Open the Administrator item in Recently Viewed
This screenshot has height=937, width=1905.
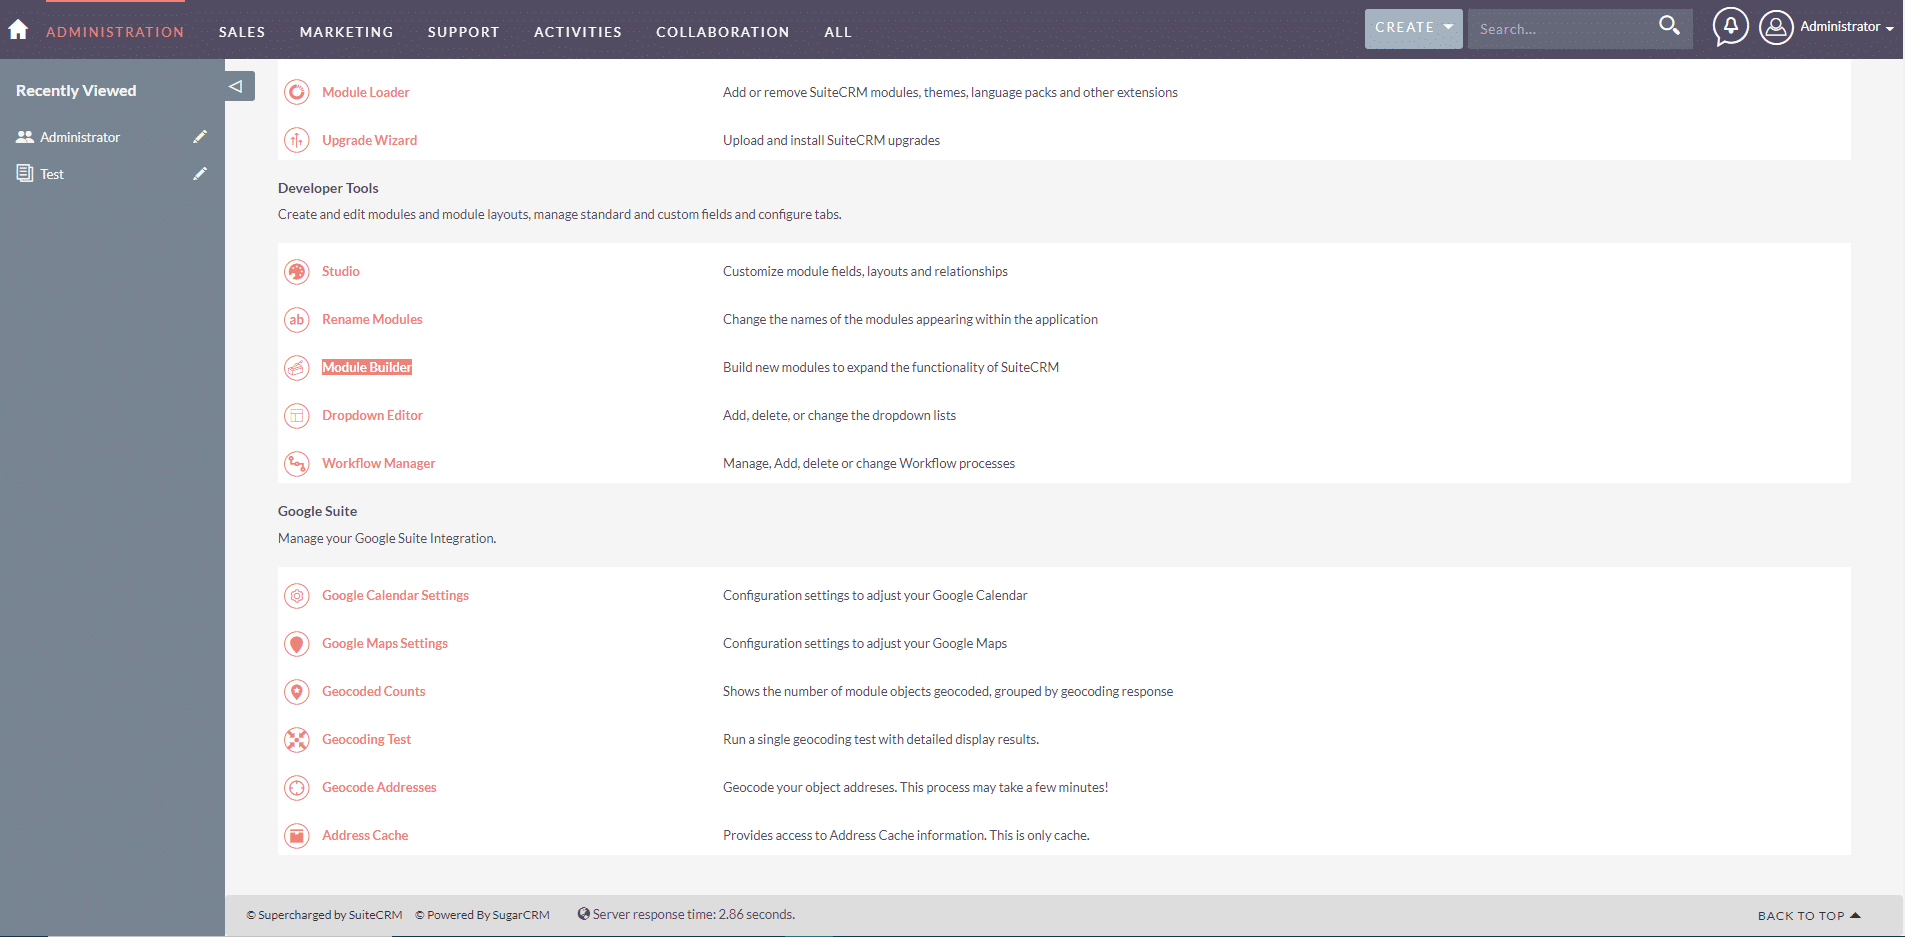(x=80, y=137)
